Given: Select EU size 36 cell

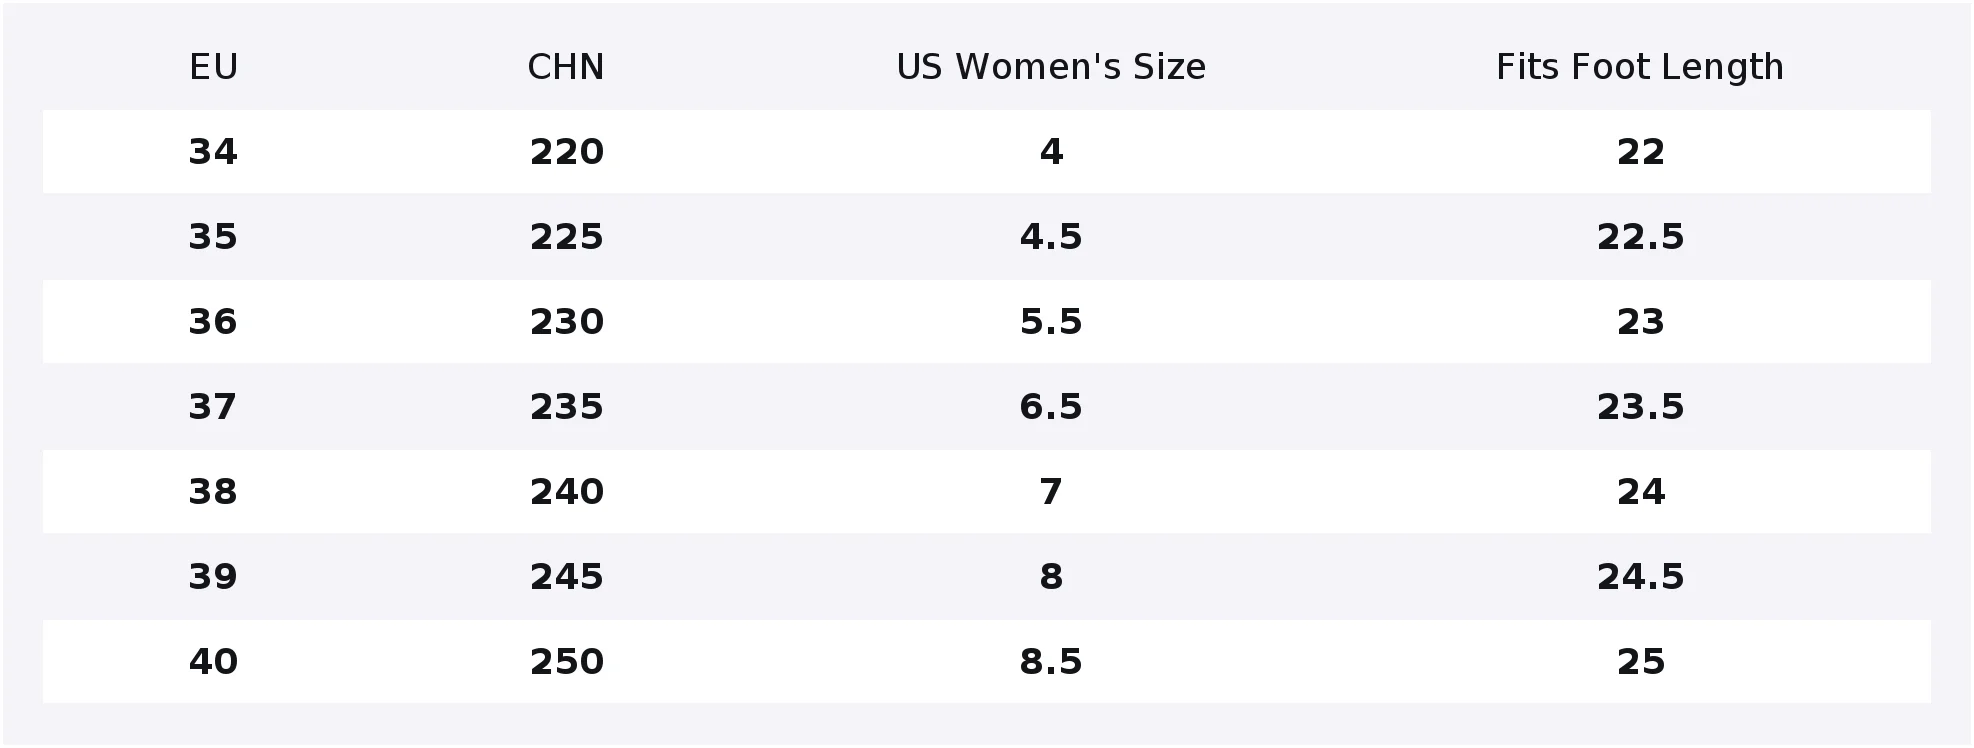Looking at the screenshot, I should point(213,322).
